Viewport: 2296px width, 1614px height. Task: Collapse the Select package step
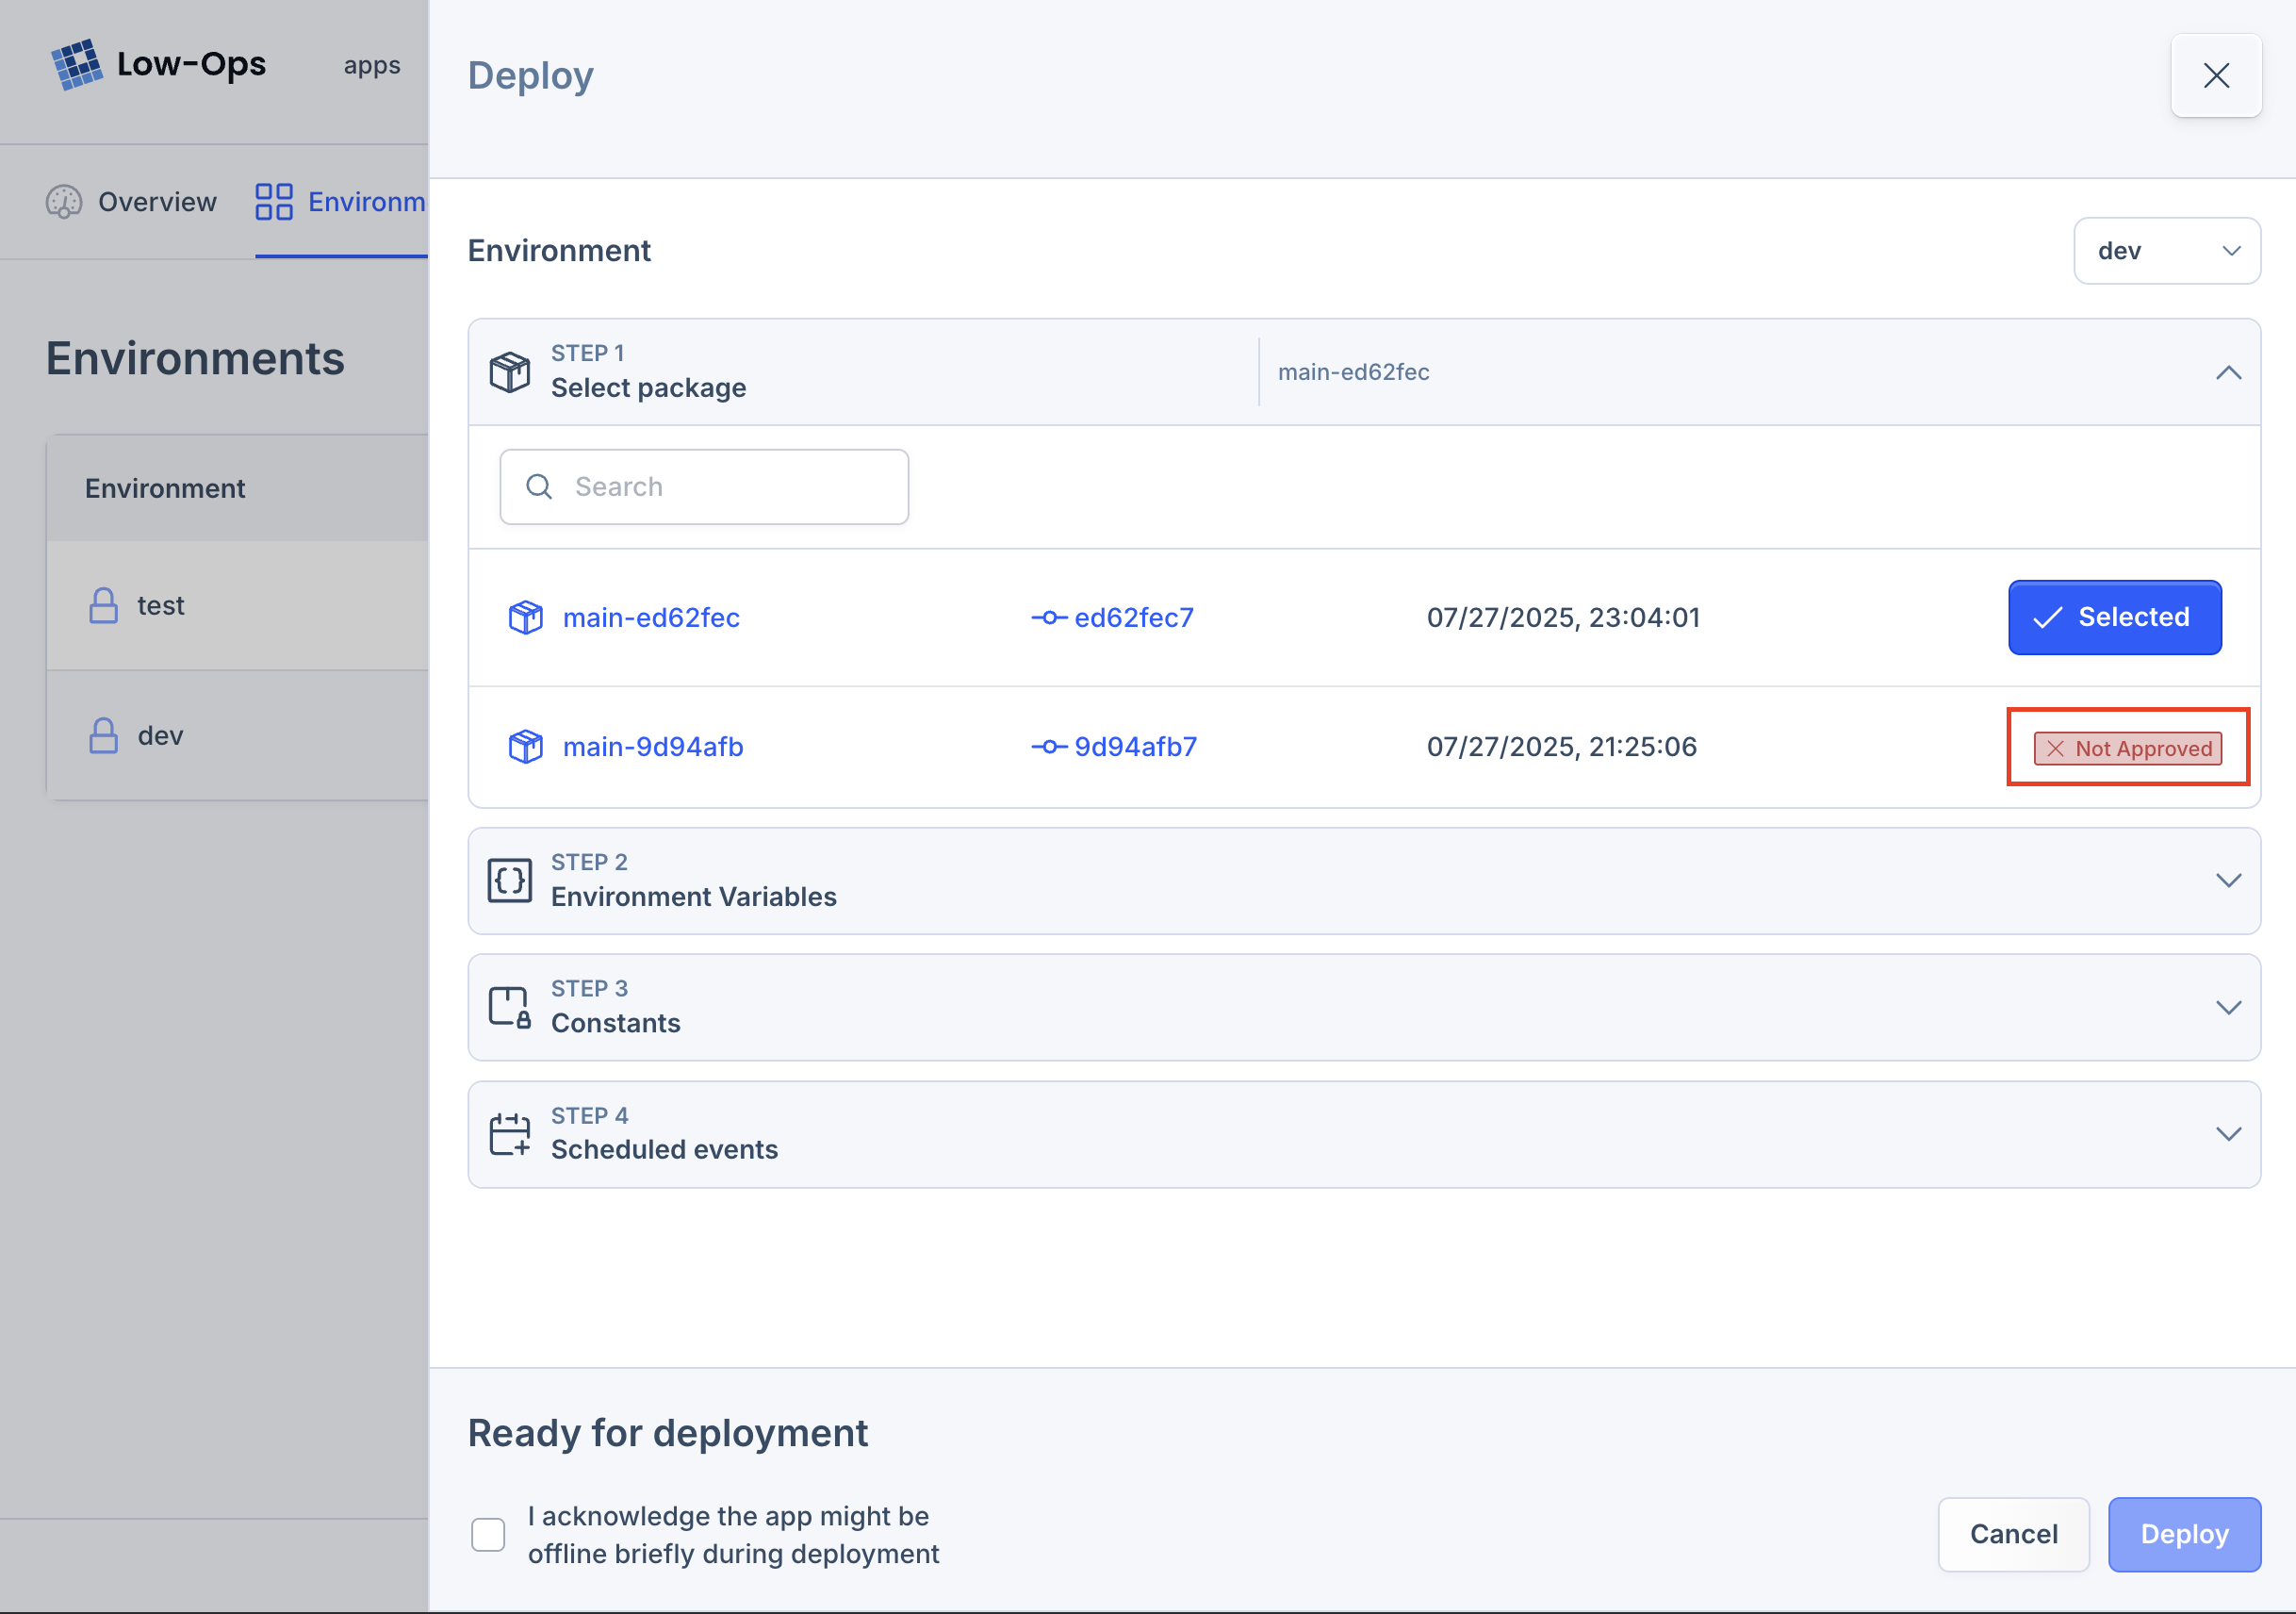pyautogui.click(x=2228, y=373)
